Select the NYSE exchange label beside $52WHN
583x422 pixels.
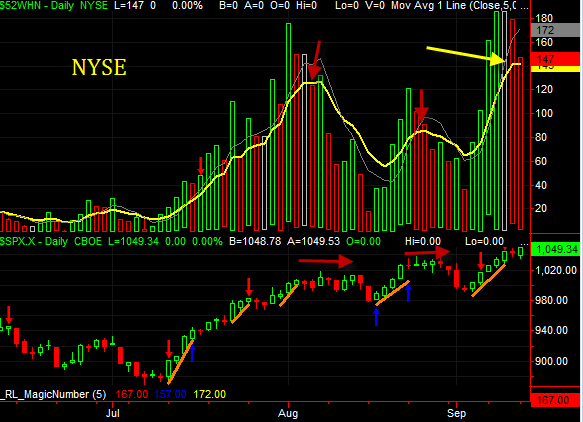click(94, 6)
